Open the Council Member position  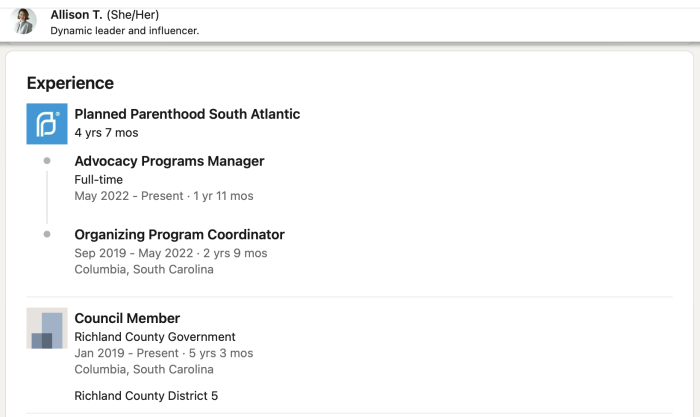[127, 318]
